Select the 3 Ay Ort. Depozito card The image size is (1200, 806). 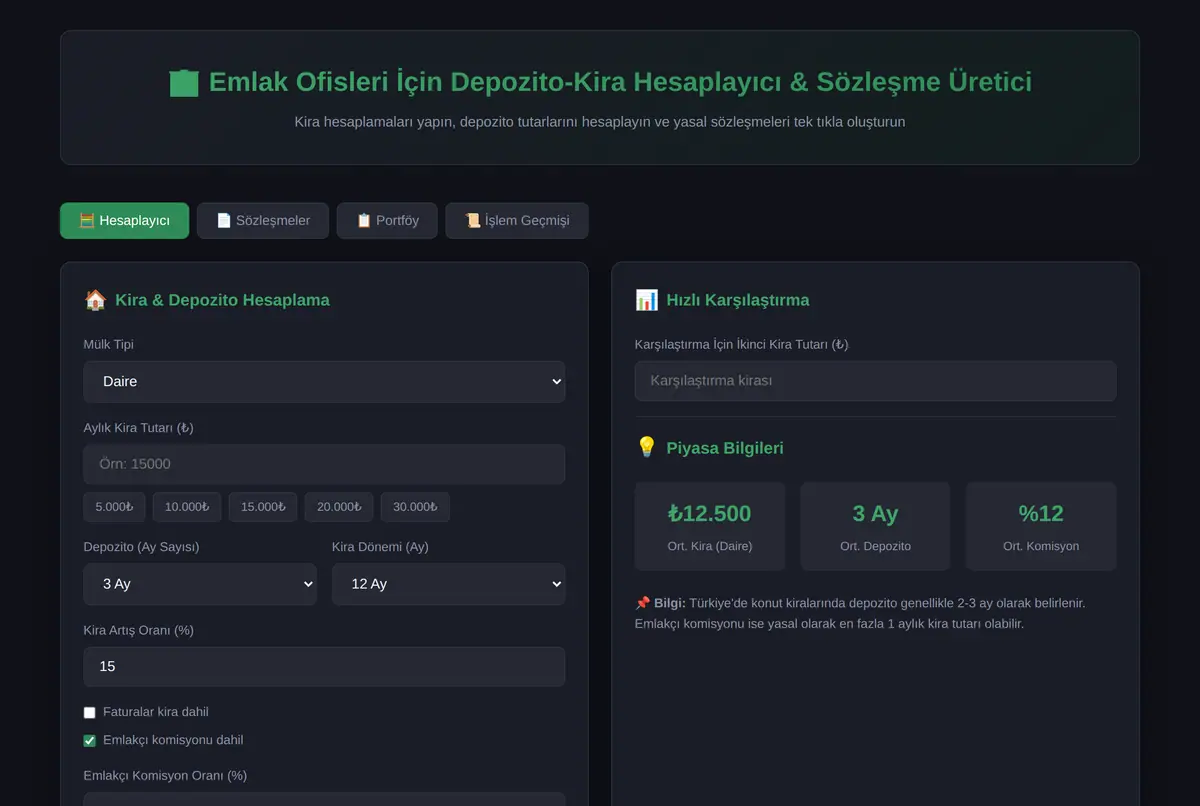[x=875, y=527]
